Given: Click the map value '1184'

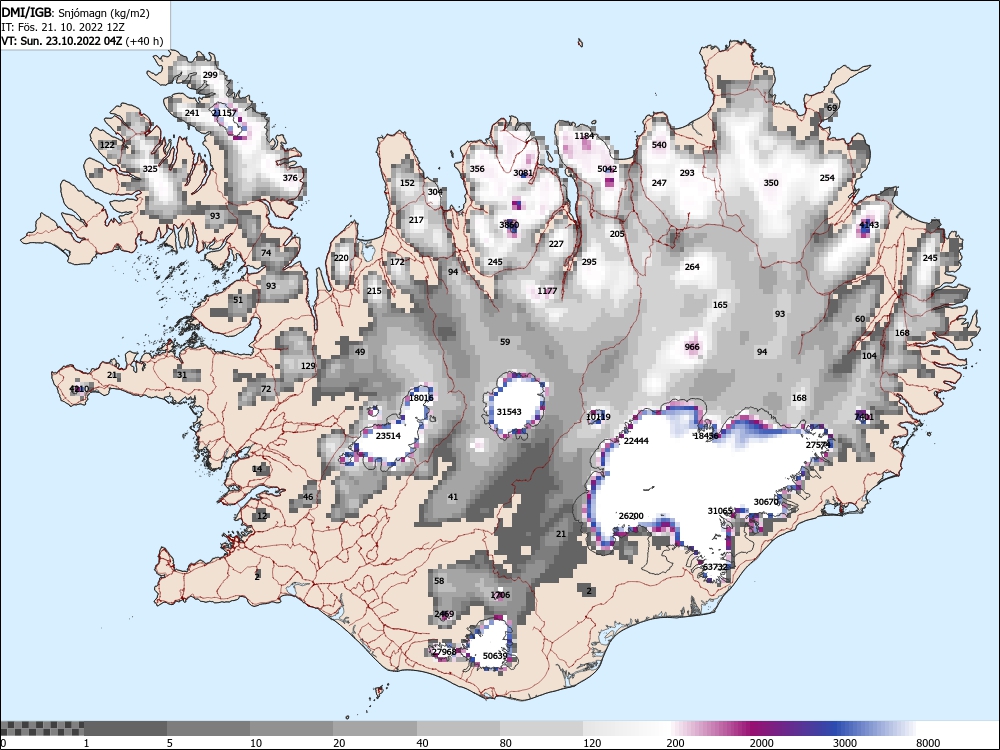Looking at the screenshot, I should (584, 136).
